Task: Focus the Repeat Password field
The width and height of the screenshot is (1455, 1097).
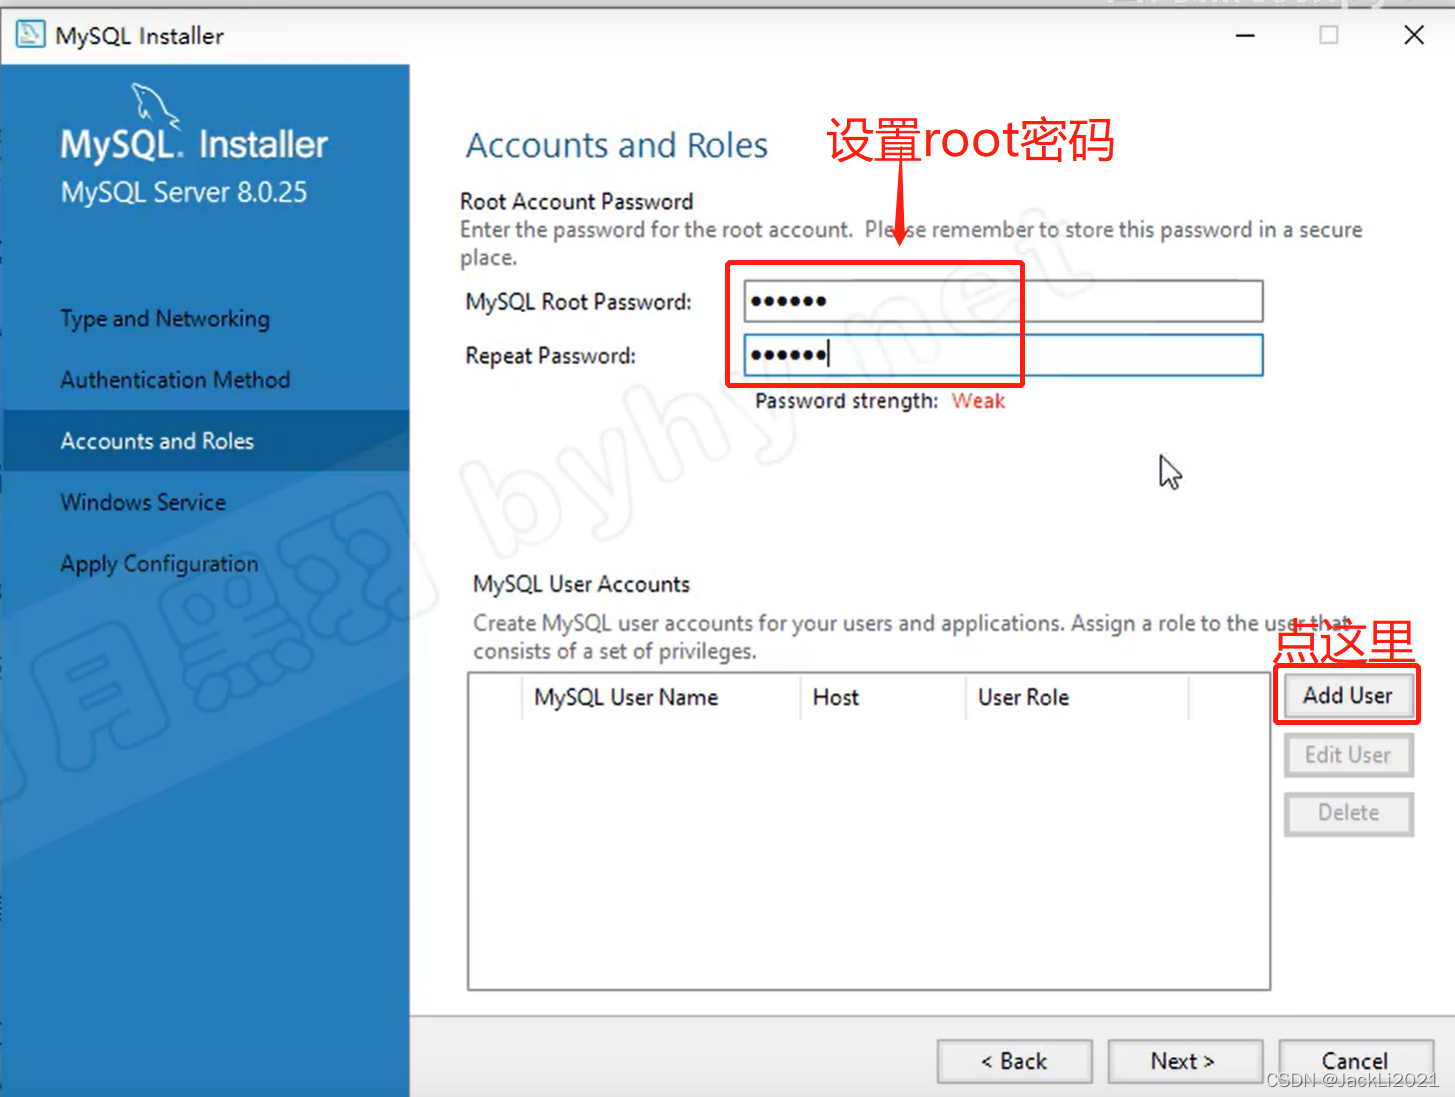Action: pos(1003,355)
